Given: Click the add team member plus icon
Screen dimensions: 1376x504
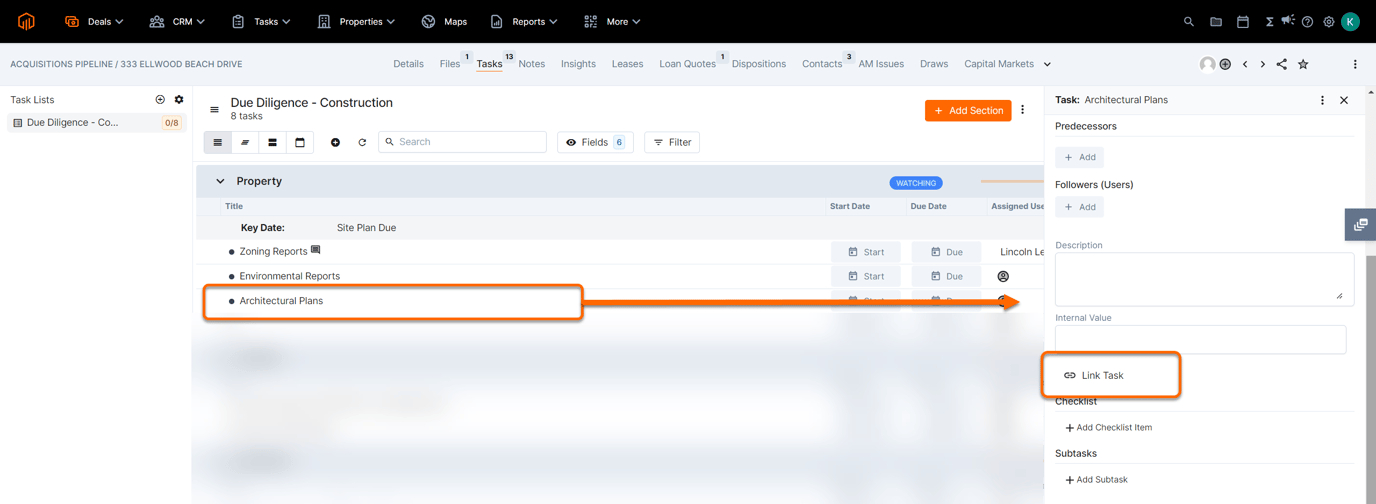Looking at the screenshot, I should pos(1225,64).
